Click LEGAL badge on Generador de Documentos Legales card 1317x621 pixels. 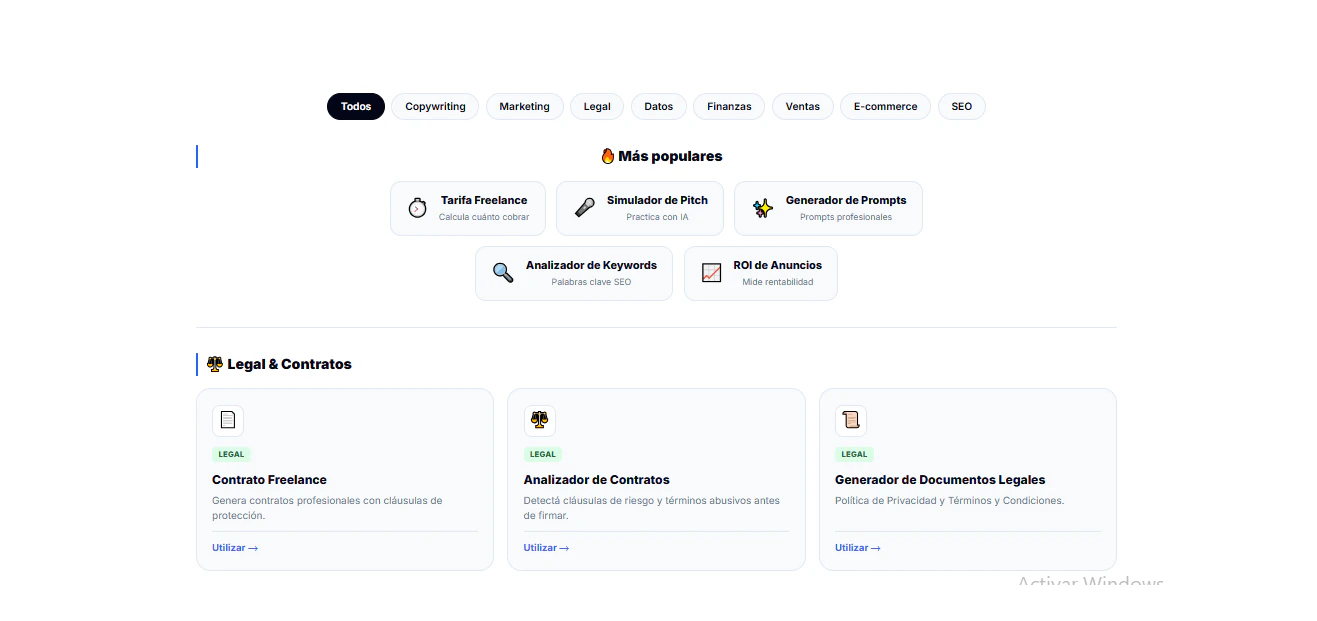854,454
